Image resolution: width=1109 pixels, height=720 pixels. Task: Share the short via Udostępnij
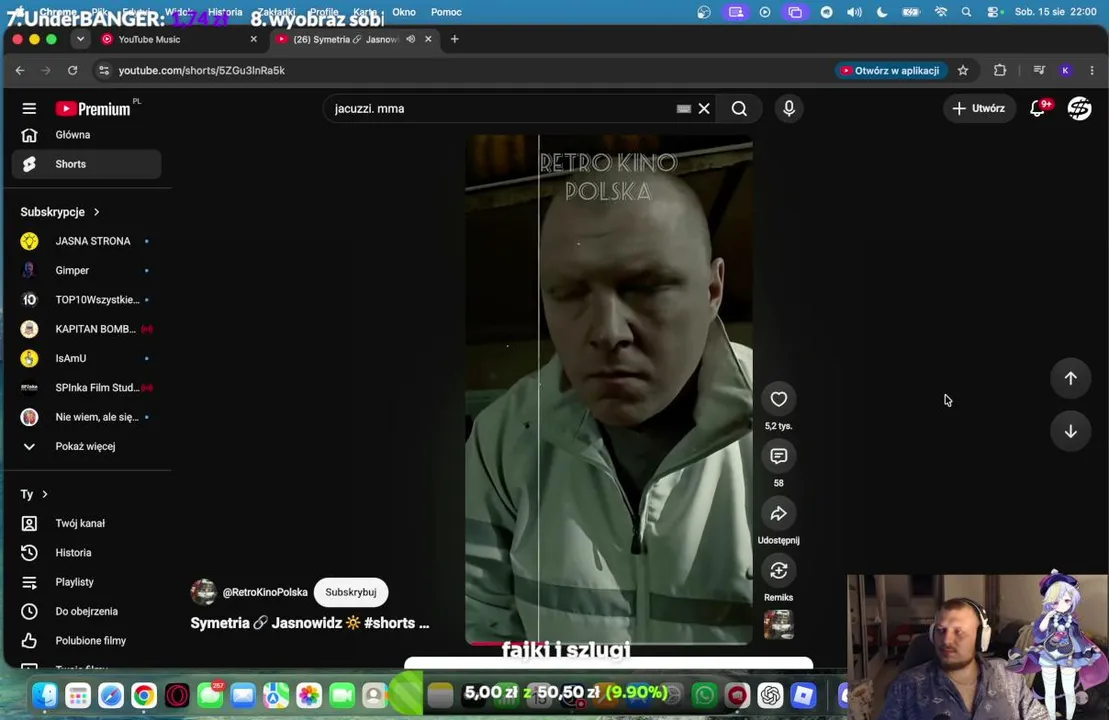click(778, 513)
